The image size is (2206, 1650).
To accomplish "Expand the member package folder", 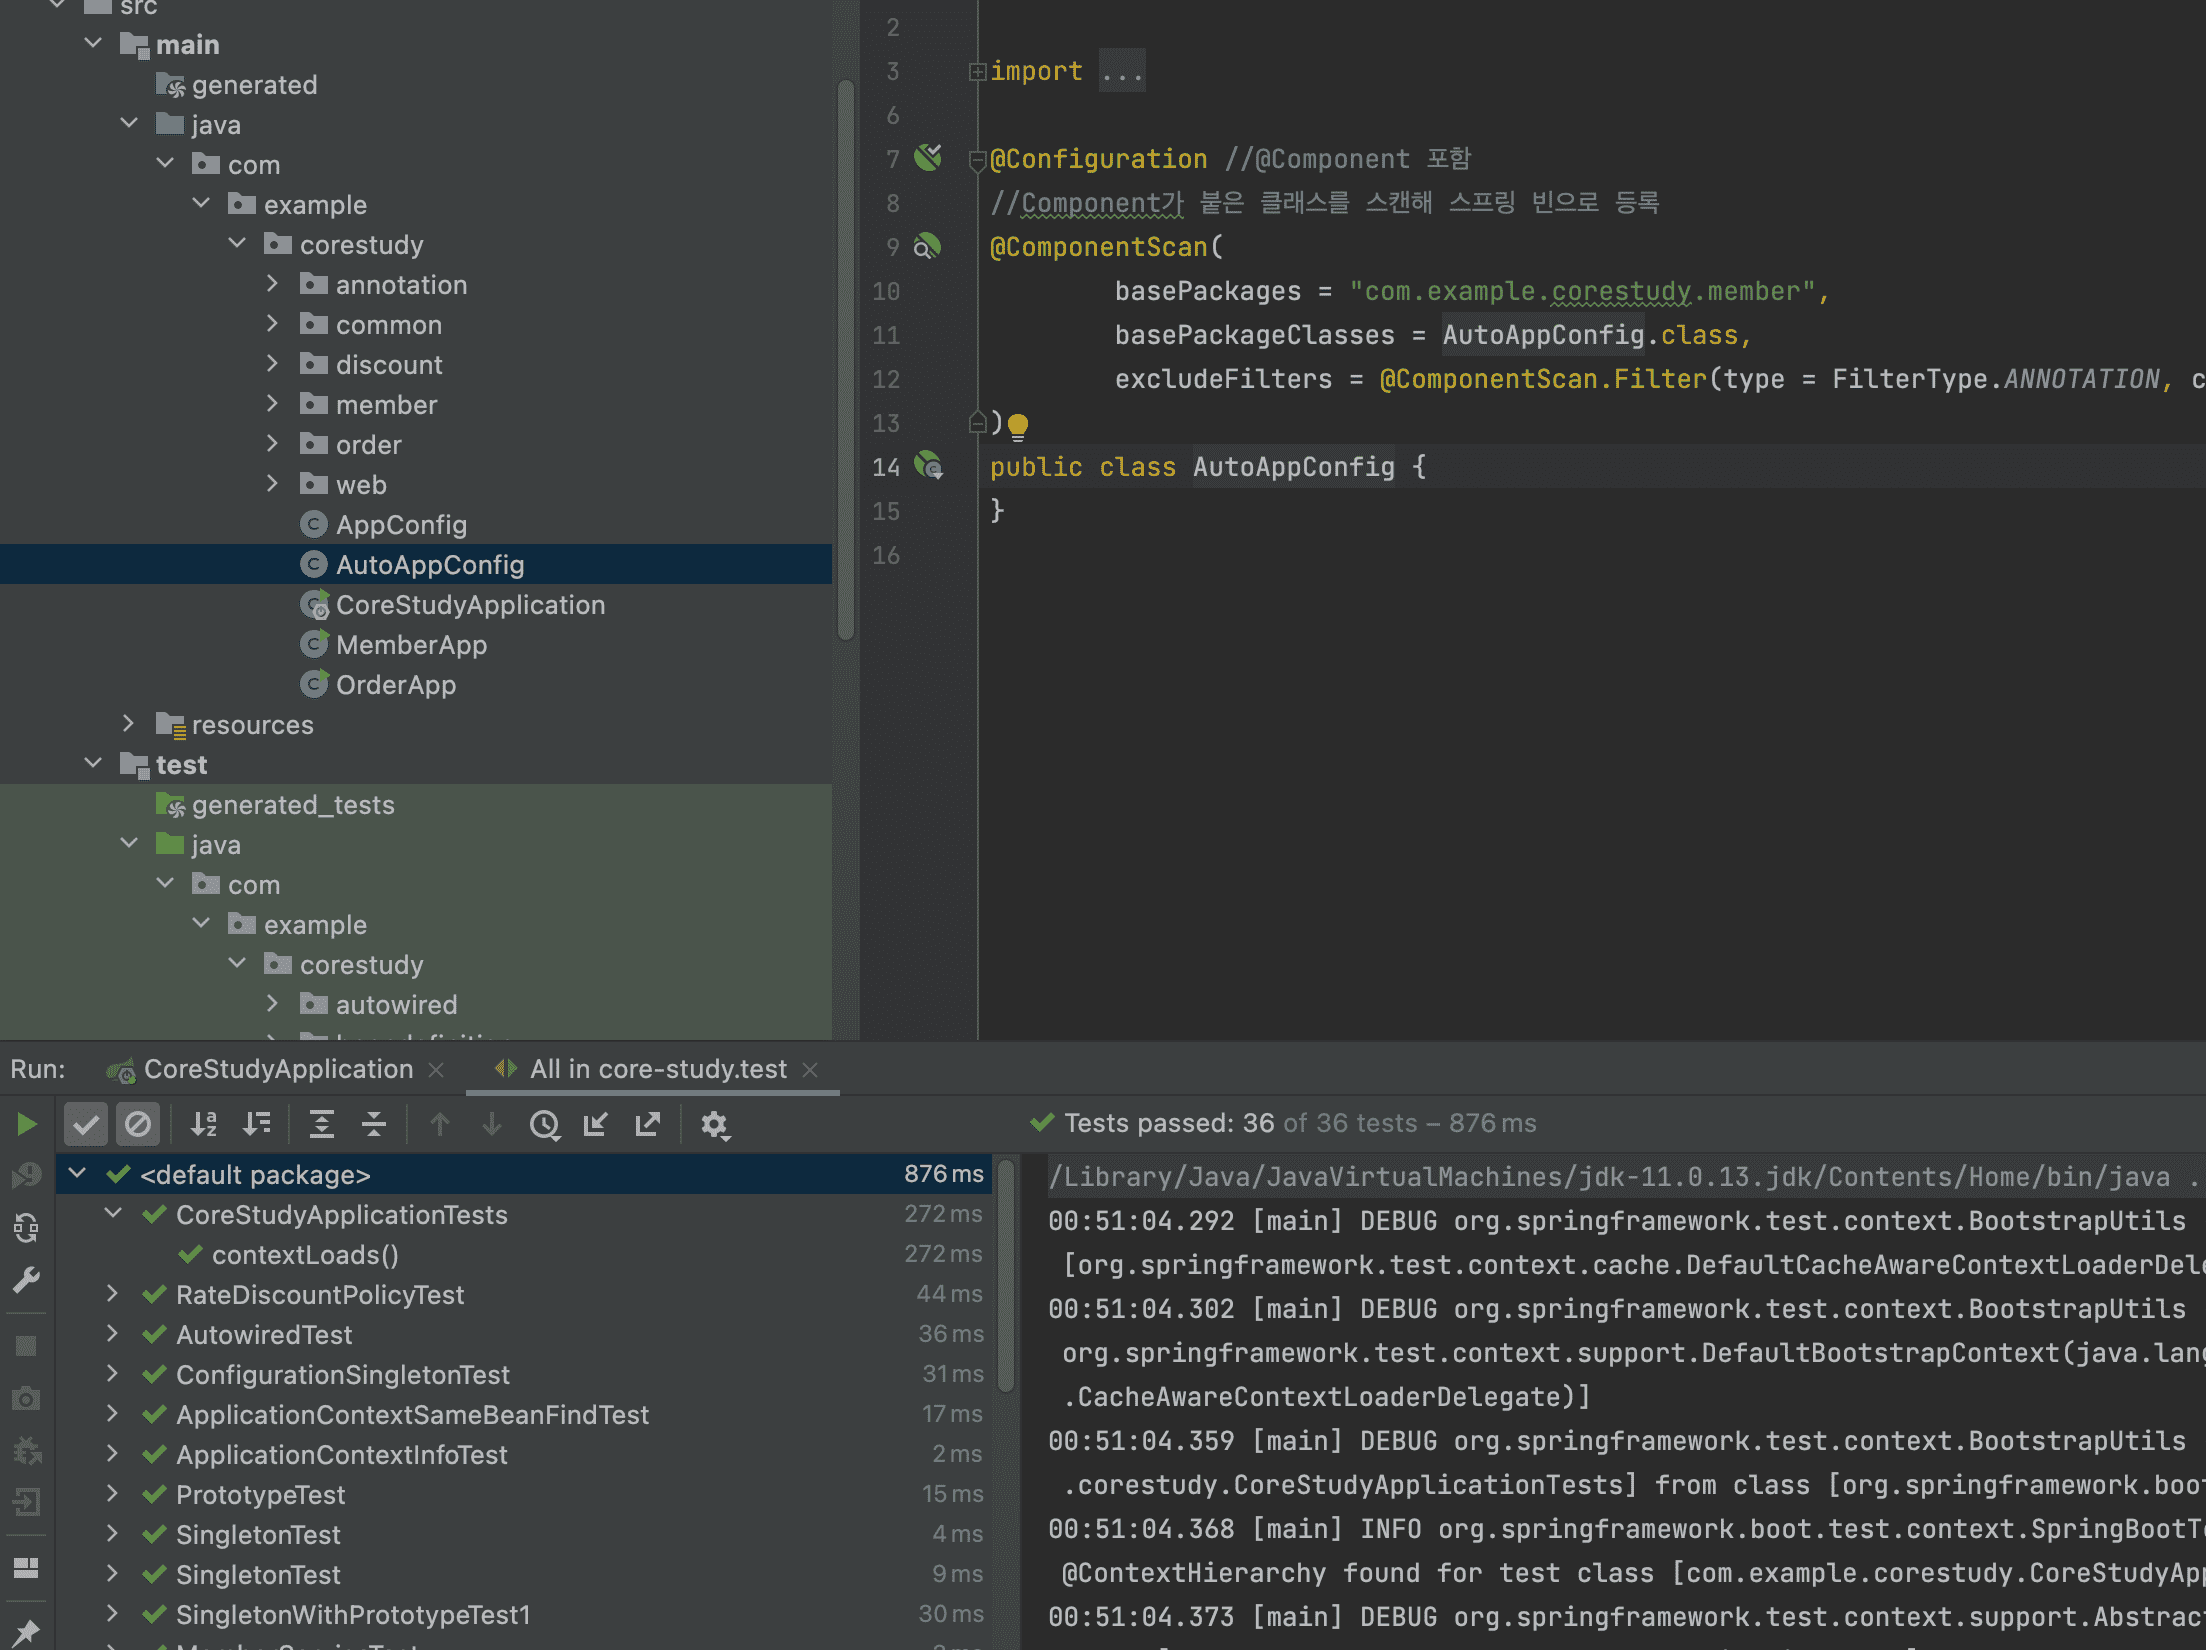I will [x=272, y=404].
